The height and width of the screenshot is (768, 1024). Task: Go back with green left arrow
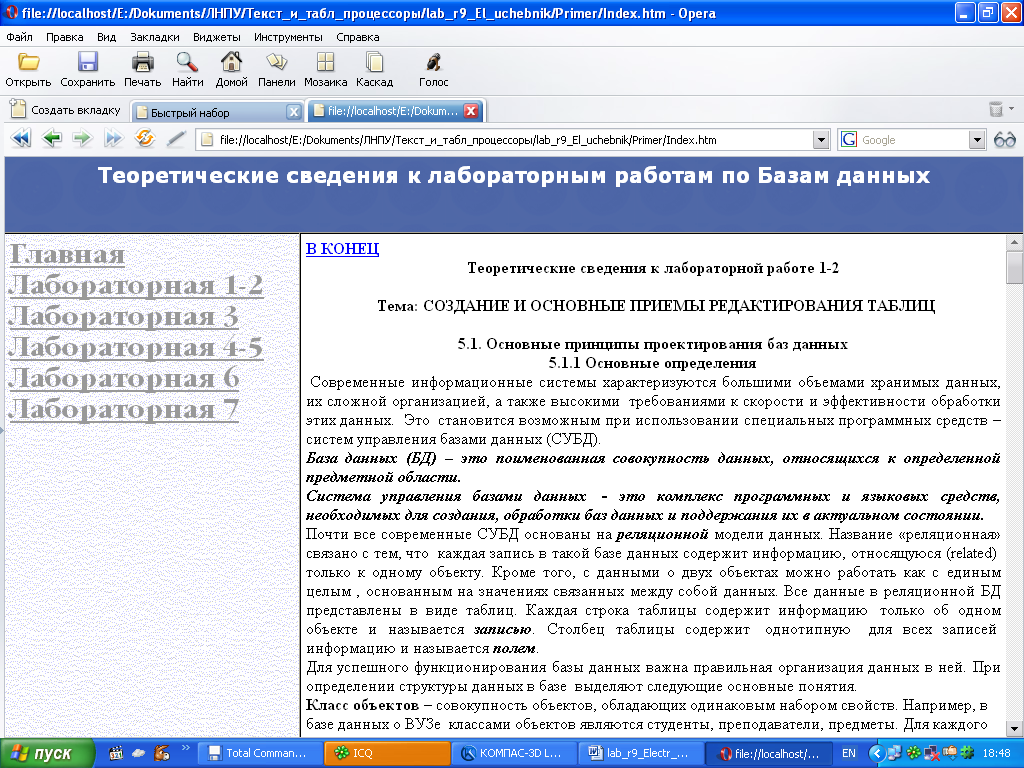pyautogui.click(x=52, y=138)
